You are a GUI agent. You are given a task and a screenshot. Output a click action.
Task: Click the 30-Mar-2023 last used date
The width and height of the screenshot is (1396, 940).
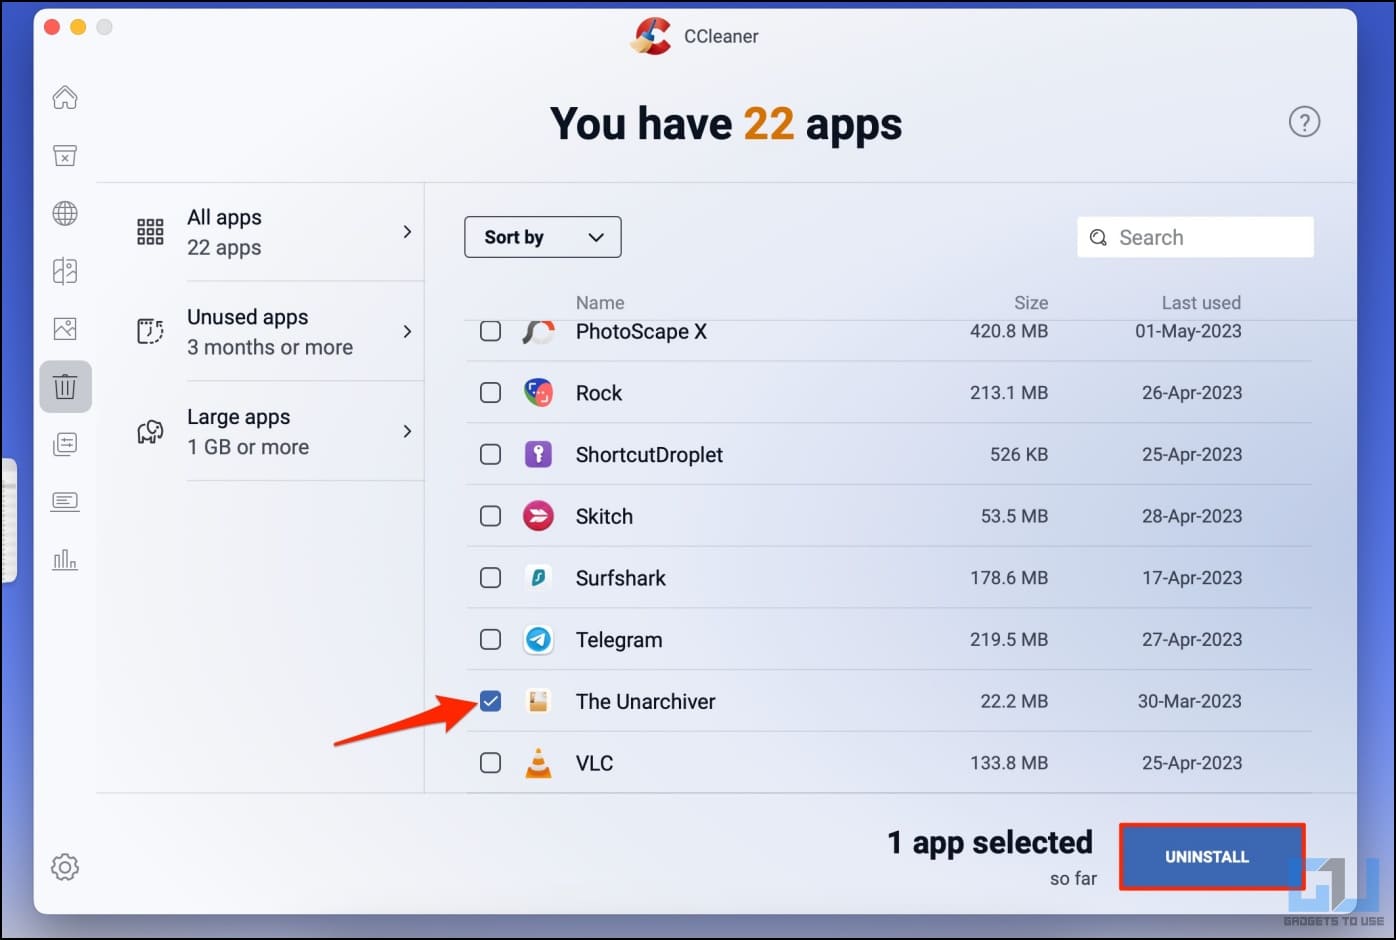[x=1190, y=701]
